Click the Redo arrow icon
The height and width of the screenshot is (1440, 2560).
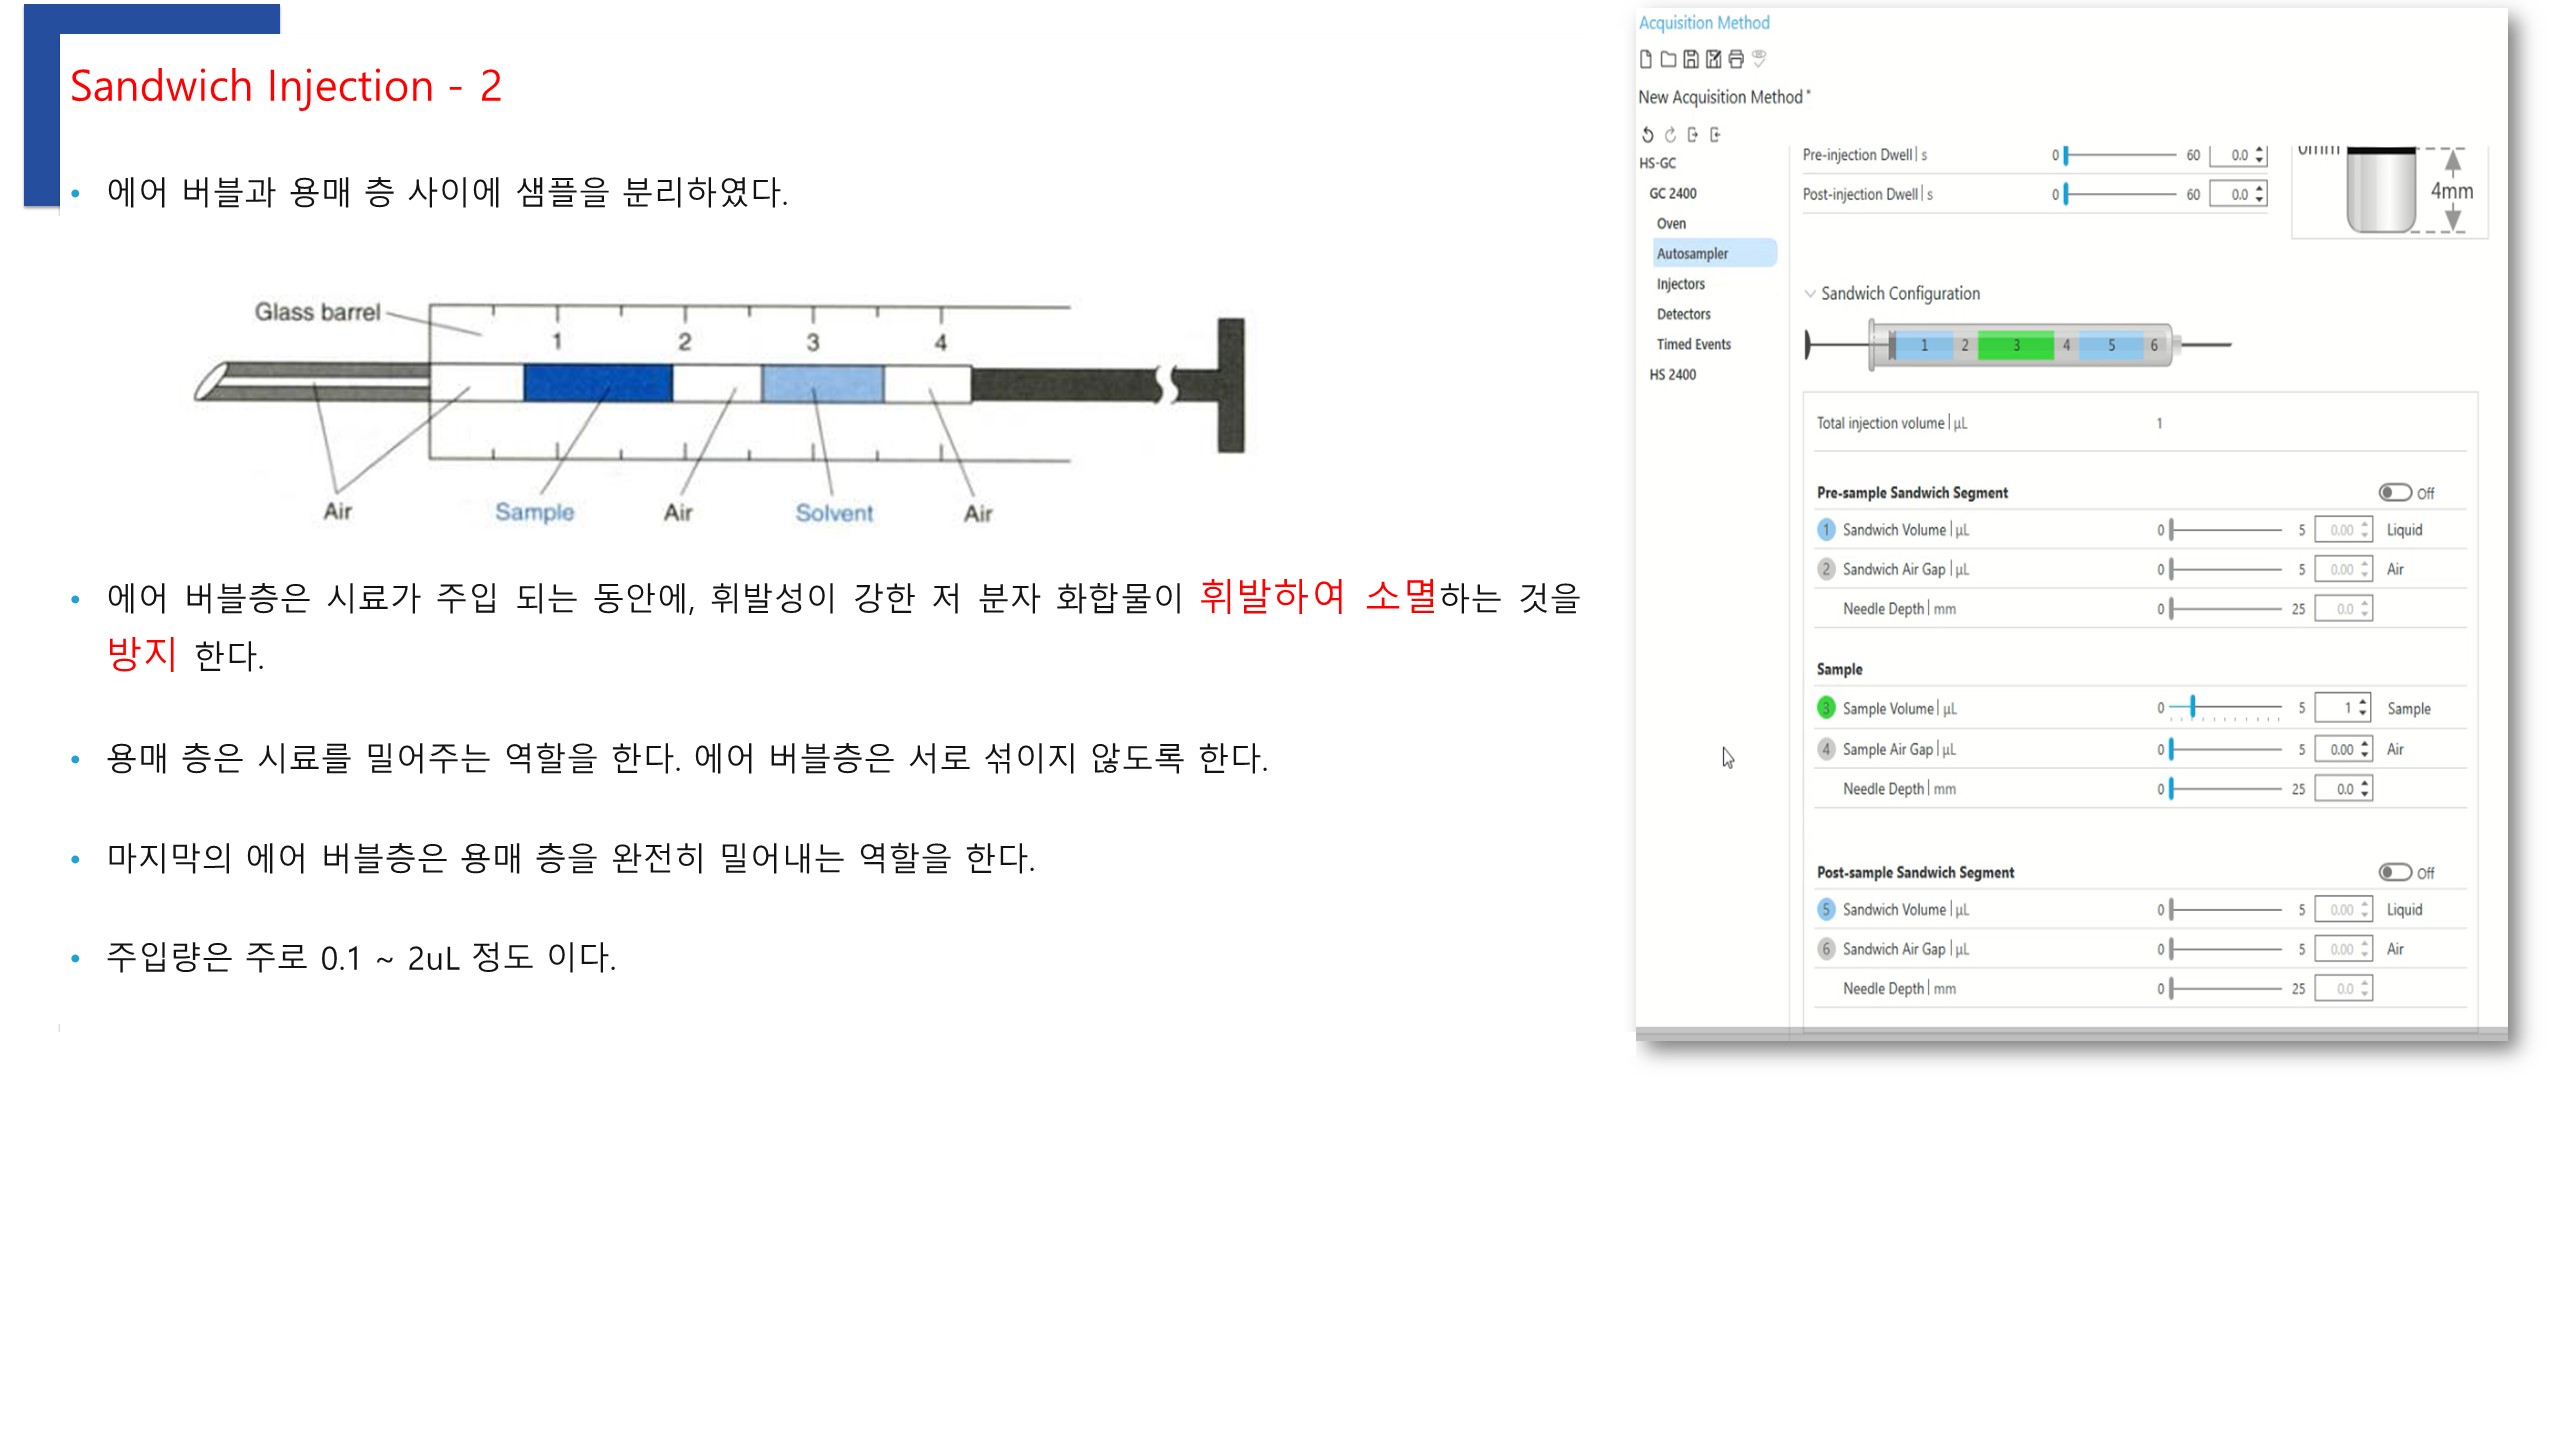click(x=1670, y=134)
